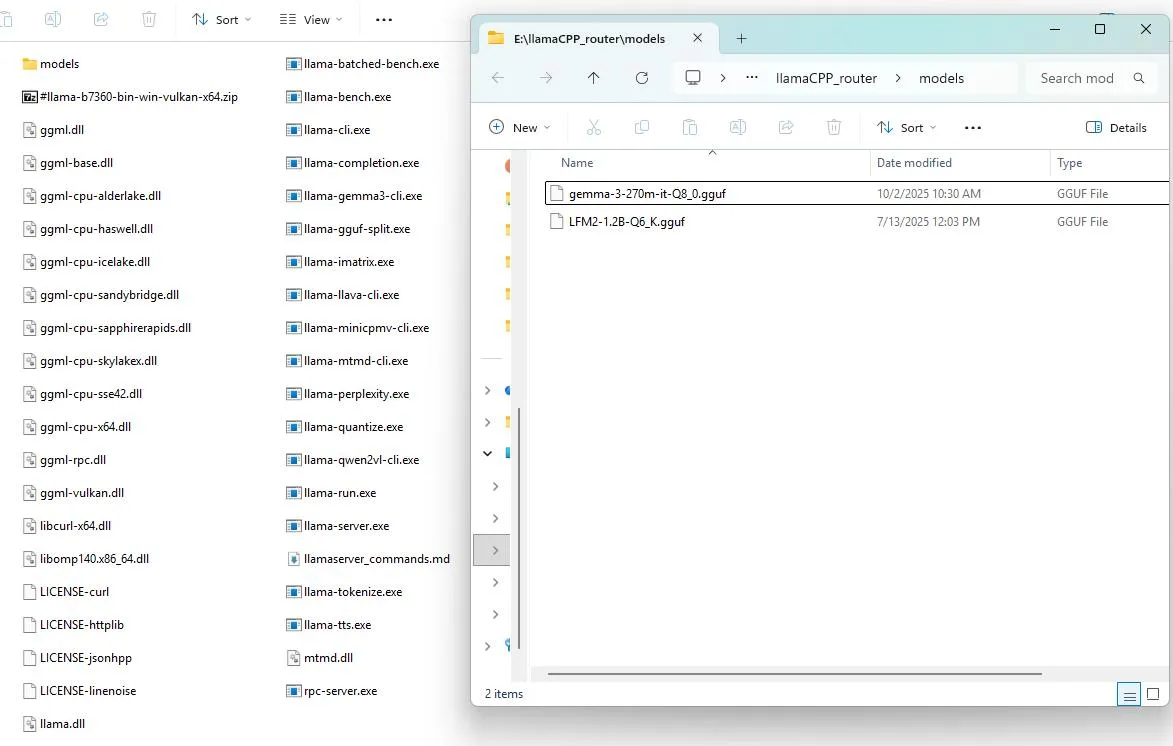Screen dimensions: 1173x746
Task: Click the Copy icon in the models window toolbar
Action: (642, 127)
